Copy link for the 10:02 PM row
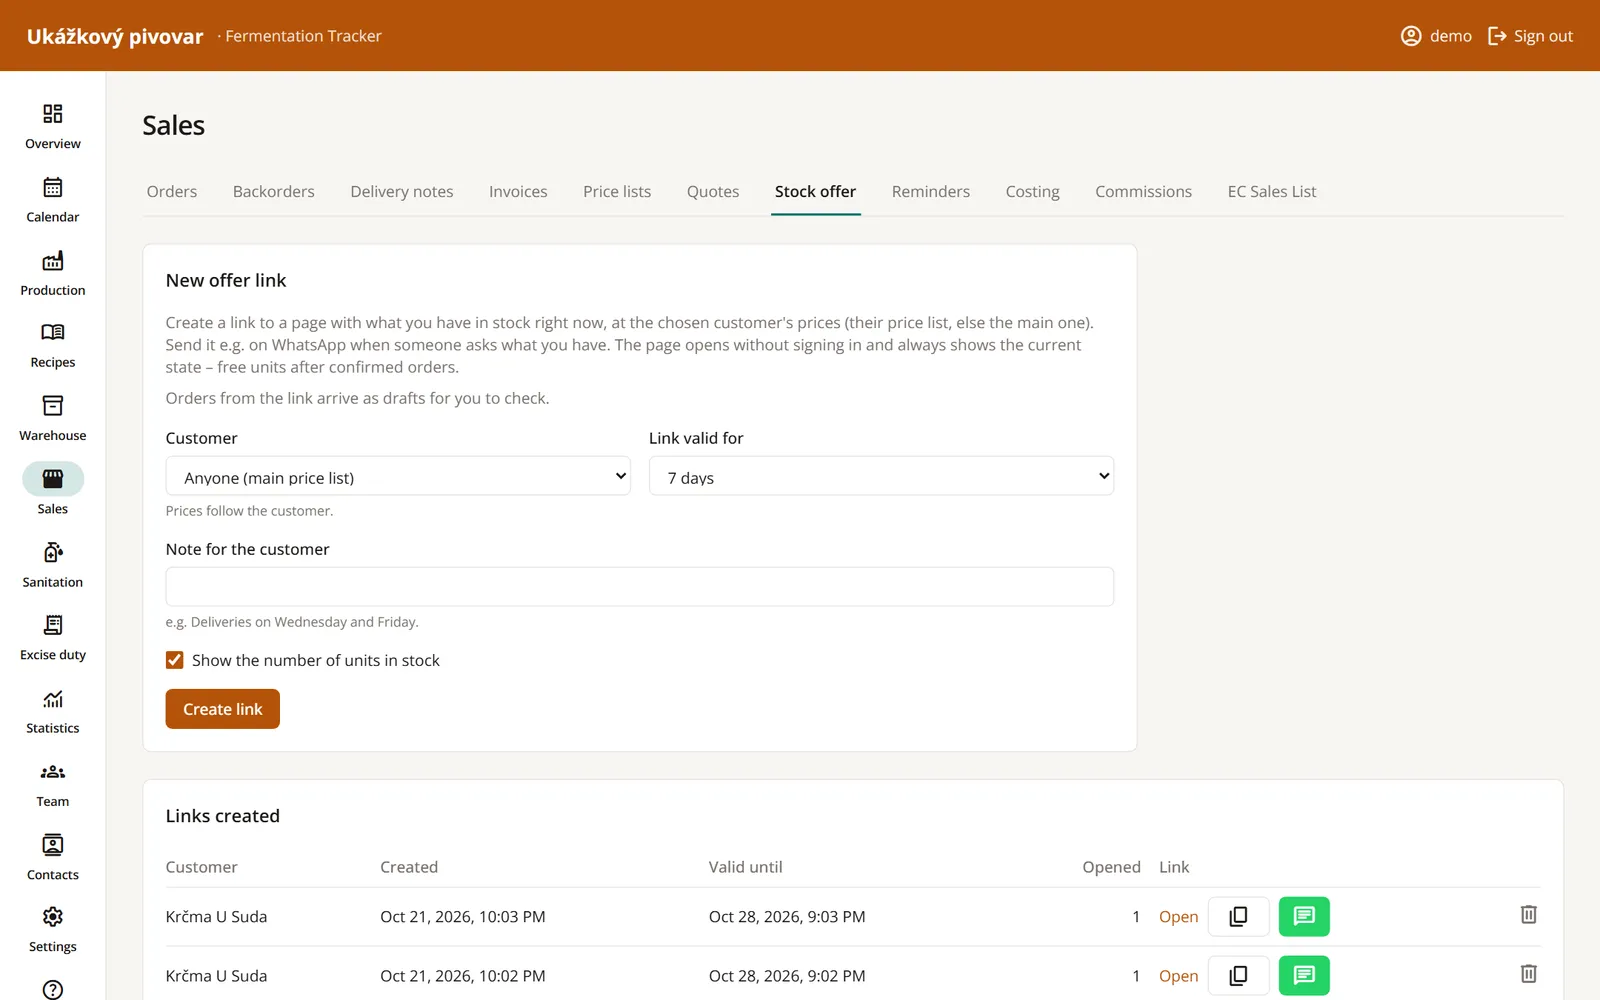This screenshot has height=1000, width=1600. pos(1238,975)
